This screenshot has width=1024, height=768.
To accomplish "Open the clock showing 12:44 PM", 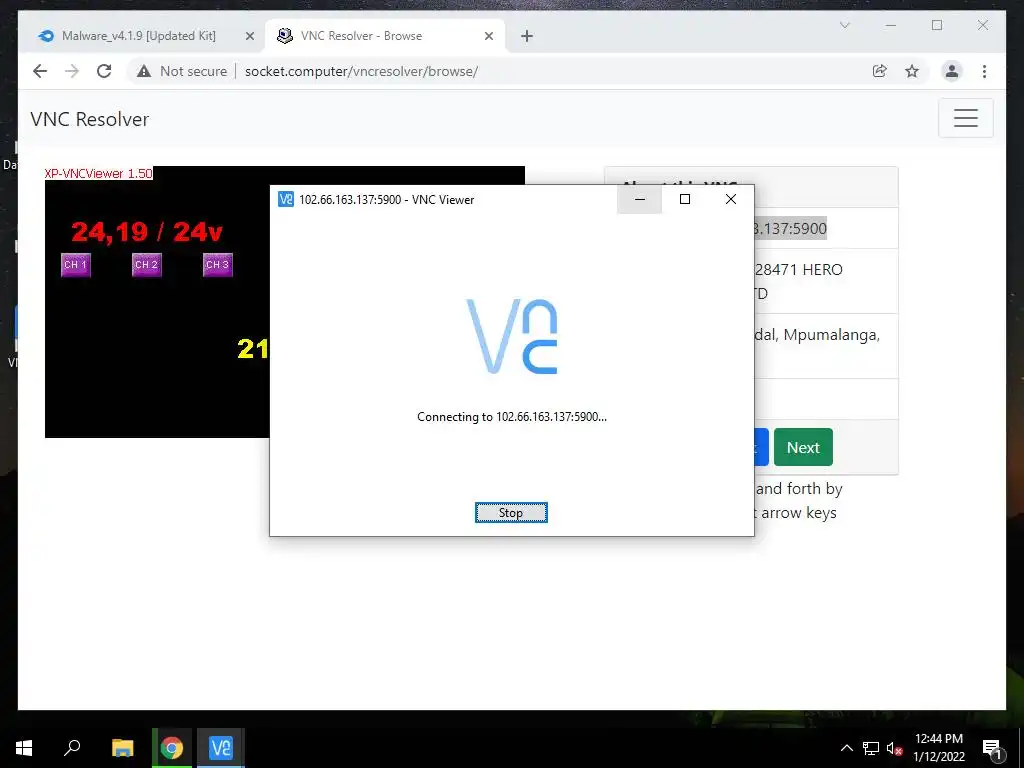I will pyautogui.click(x=938, y=748).
